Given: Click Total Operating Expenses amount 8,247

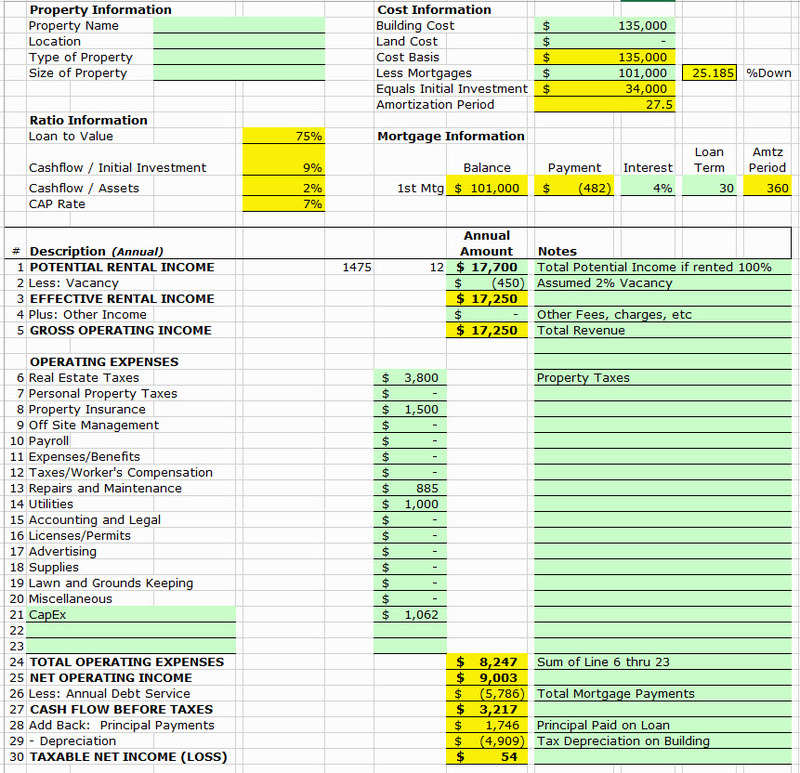Looking at the screenshot, I should (487, 662).
